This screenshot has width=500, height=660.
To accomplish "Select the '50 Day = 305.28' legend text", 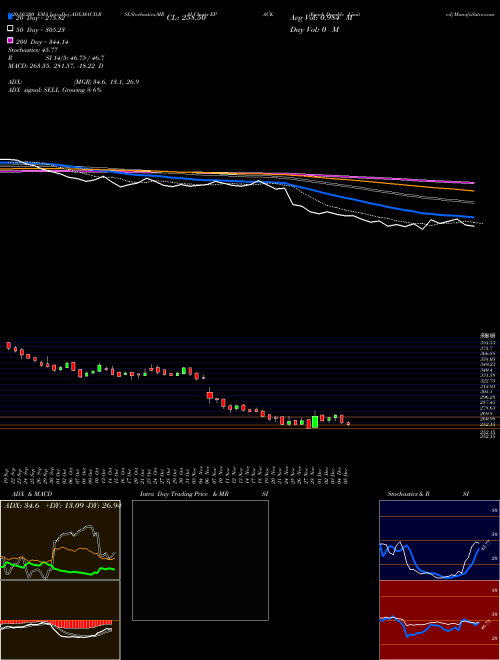I will [42, 29].
